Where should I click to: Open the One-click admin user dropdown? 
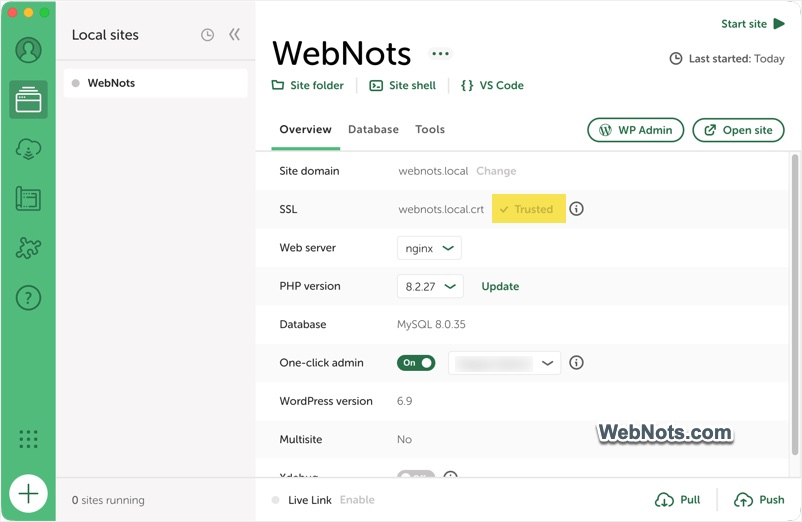(x=504, y=362)
